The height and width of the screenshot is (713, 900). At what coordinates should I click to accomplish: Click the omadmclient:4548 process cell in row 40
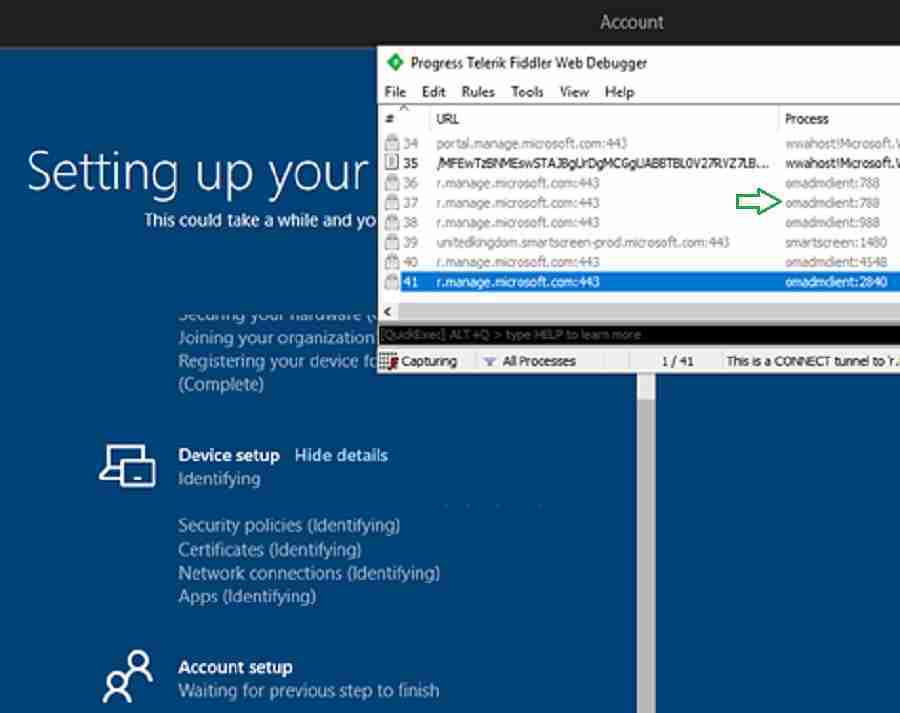coord(836,262)
